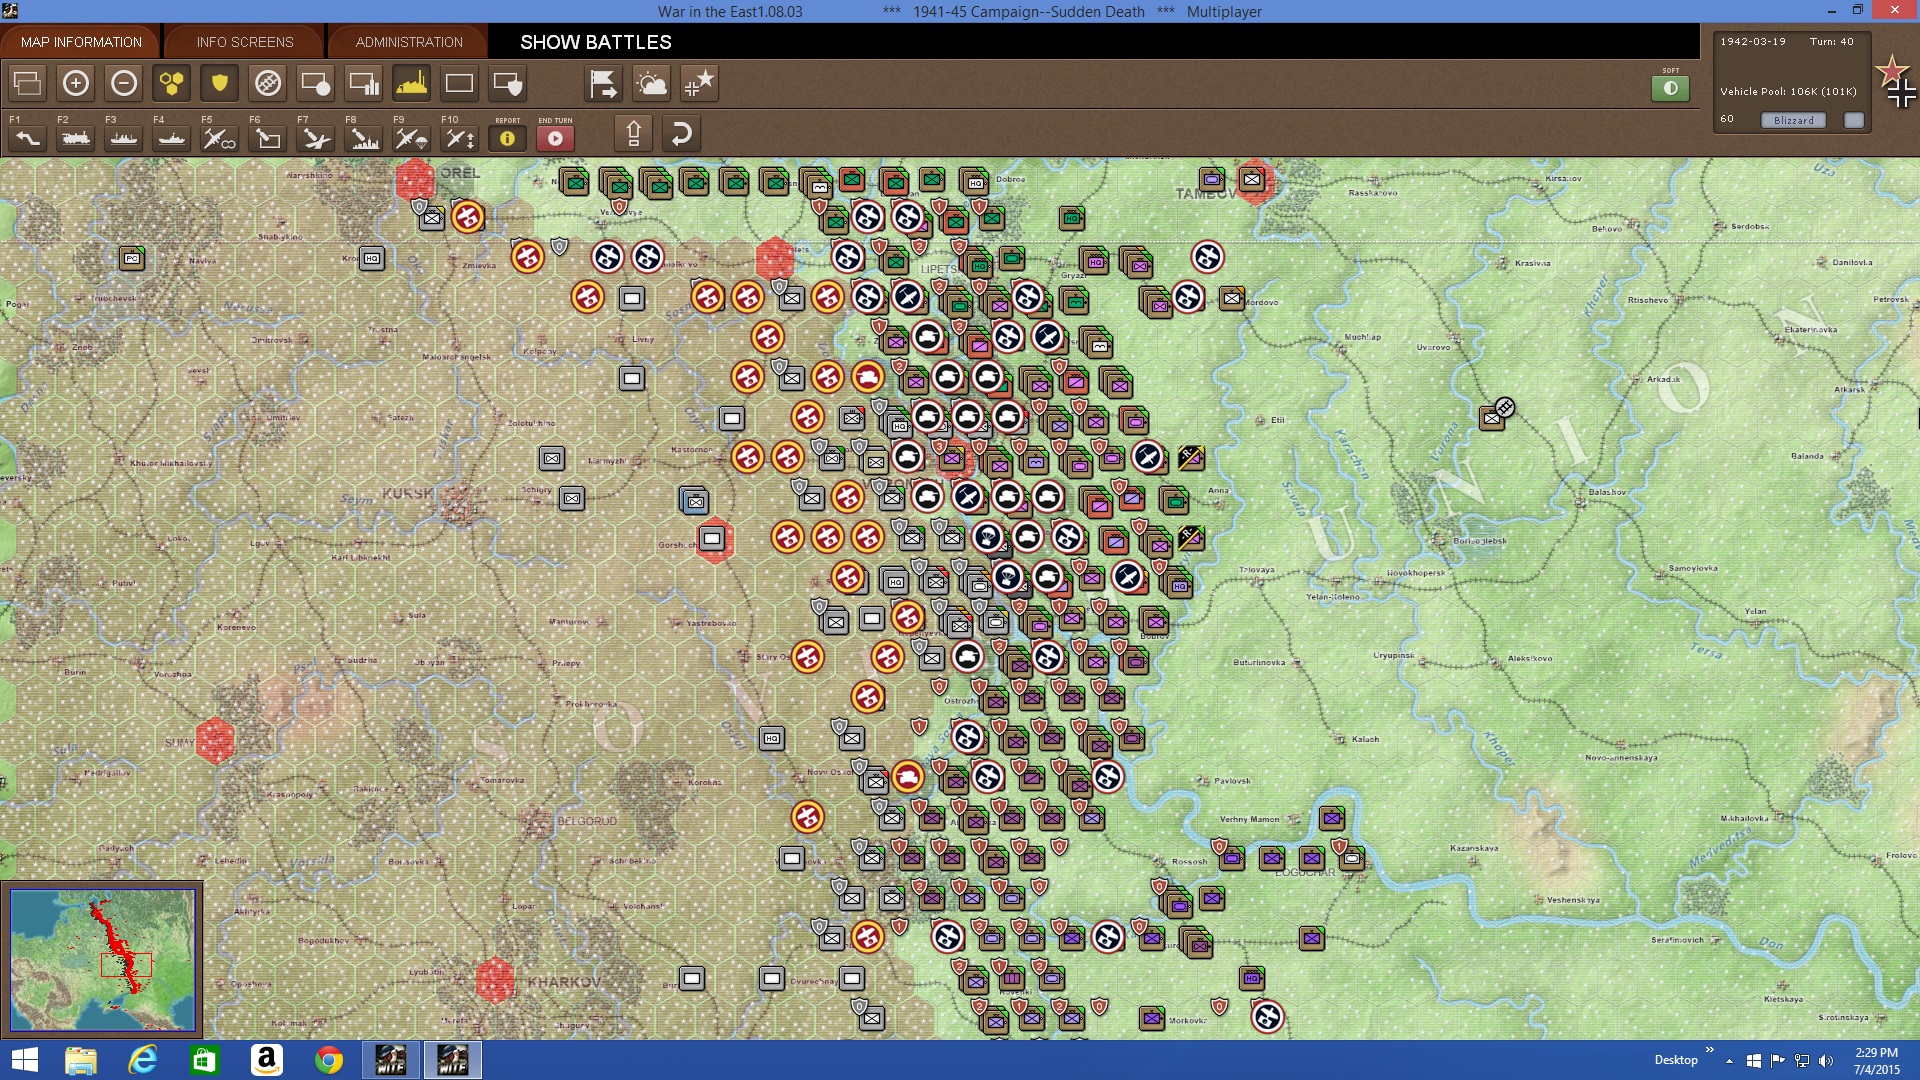Zoom in the map with plus icon
This screenshot has width=1920, height=1080.
coord(76,83)
